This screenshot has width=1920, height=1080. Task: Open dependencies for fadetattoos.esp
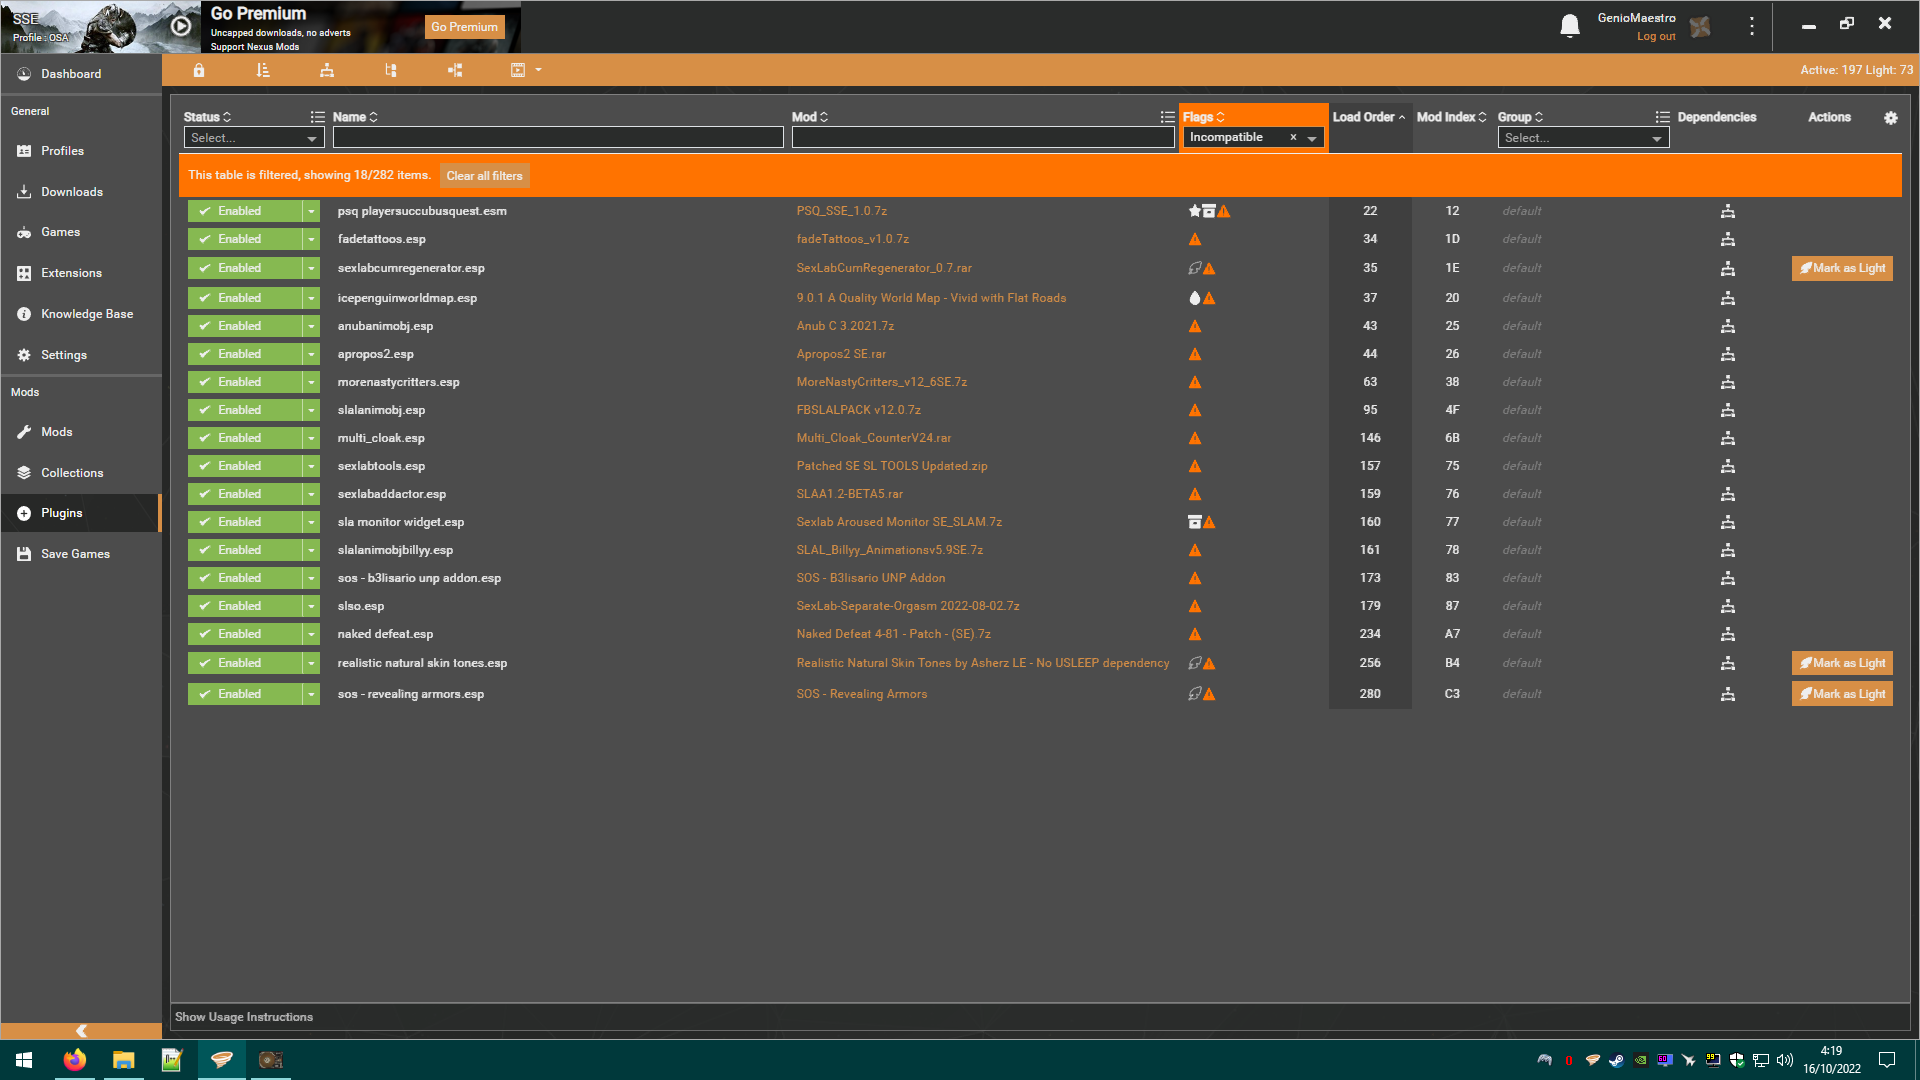point(1727,239)
